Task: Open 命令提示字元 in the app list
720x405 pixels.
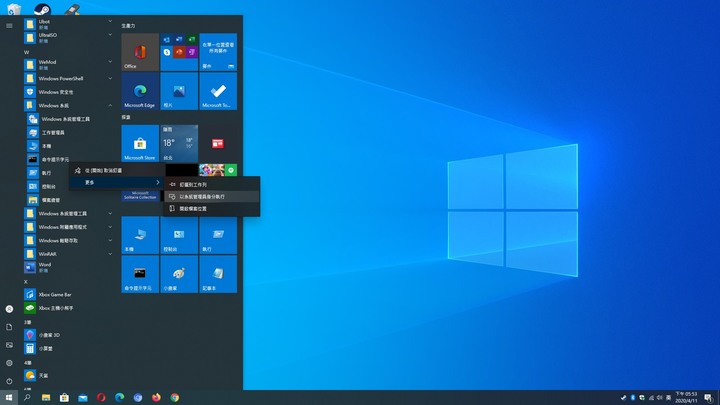Action: click(69, 159)
